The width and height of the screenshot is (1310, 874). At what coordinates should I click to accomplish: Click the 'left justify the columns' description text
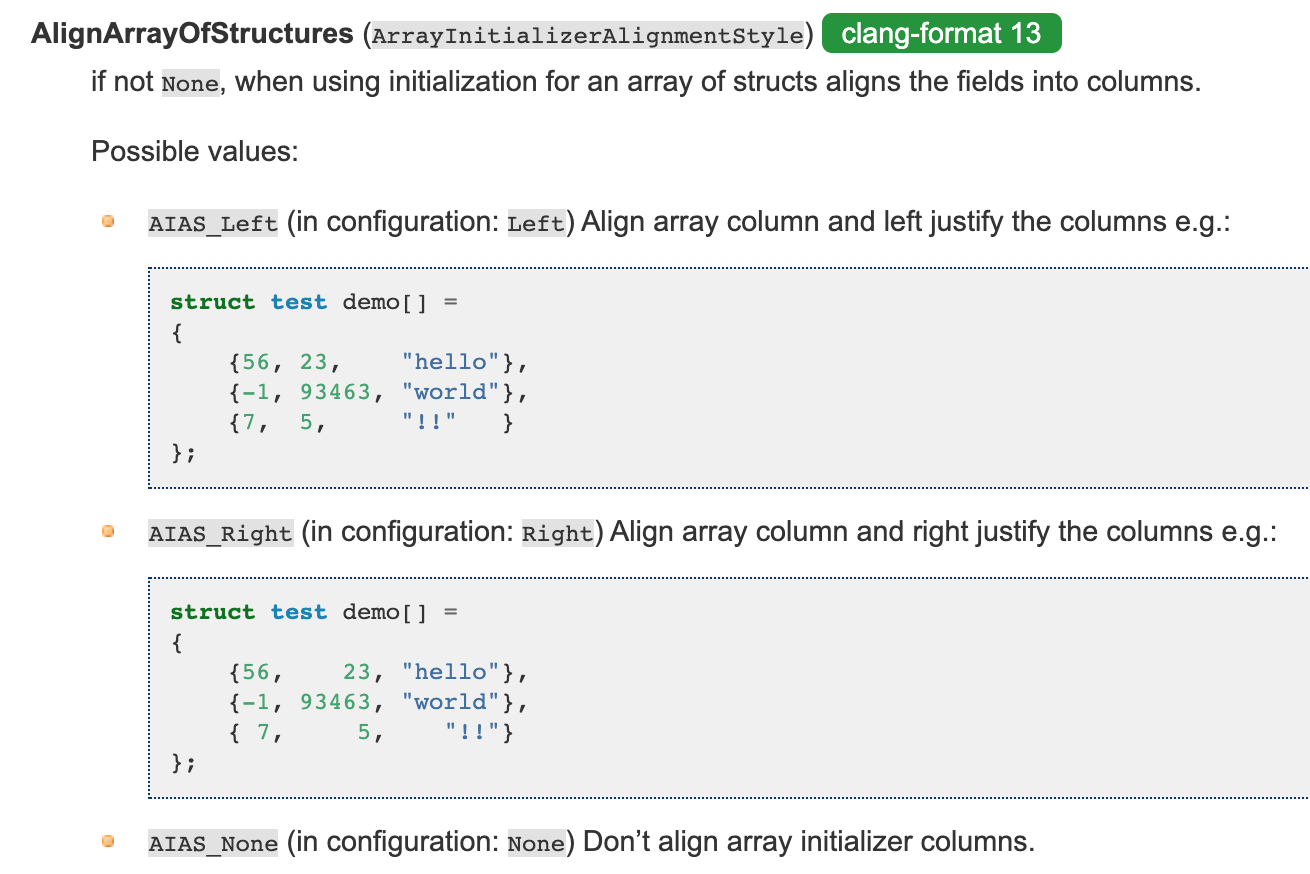coord(1024,221)
